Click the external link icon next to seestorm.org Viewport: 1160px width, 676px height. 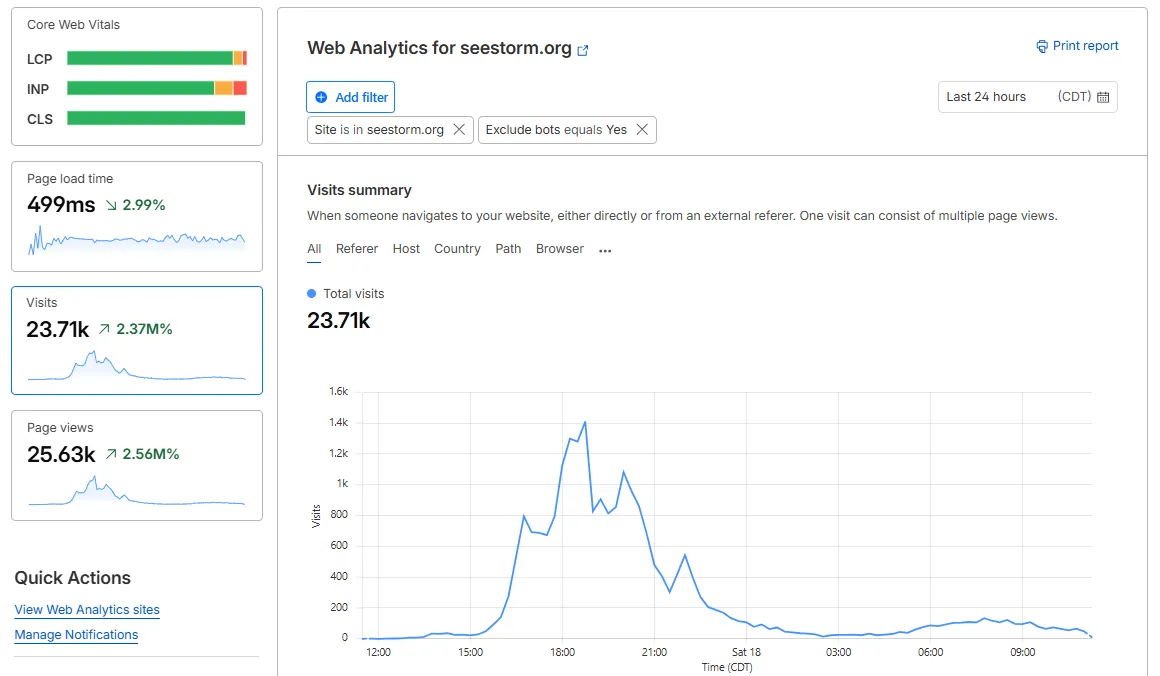pos(582,47)
